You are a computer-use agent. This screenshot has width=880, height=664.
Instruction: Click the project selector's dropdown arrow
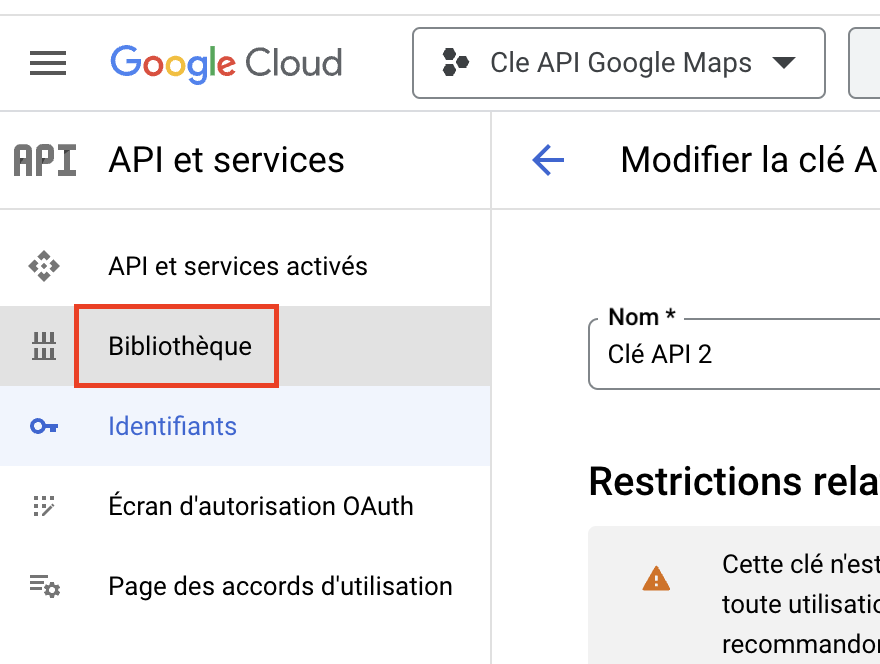784,64
